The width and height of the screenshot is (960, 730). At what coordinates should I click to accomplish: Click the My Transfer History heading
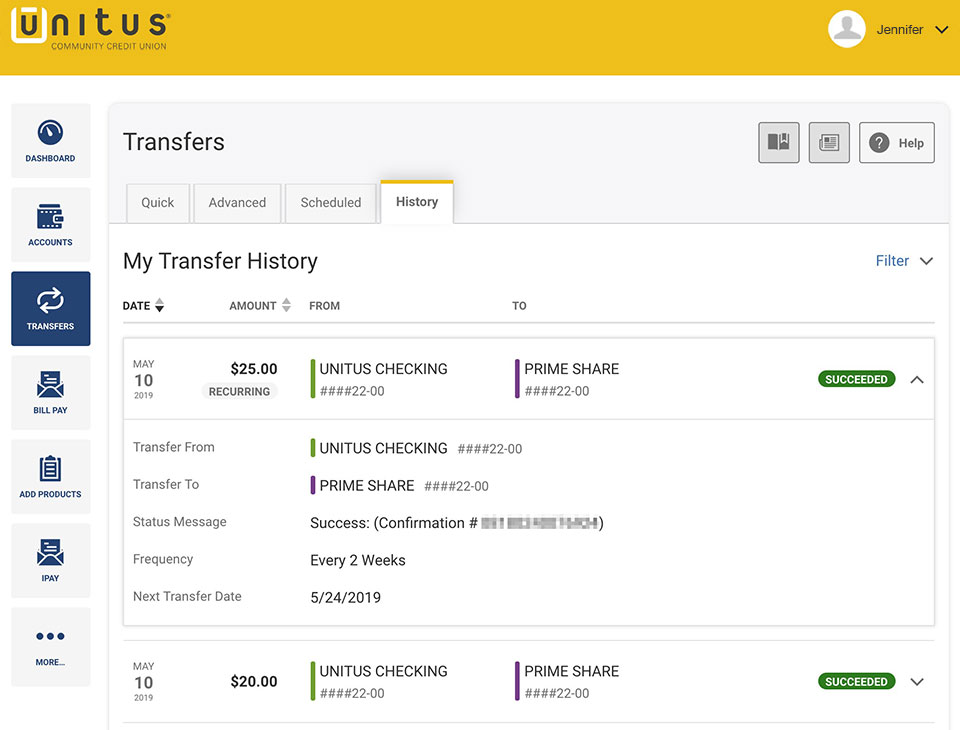pos(220,262)
